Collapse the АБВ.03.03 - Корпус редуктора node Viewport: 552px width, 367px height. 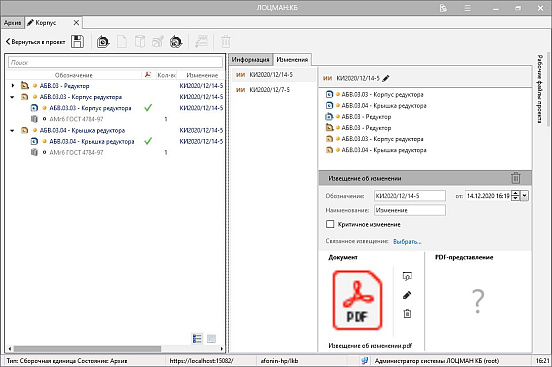click(x=12, y=97)
